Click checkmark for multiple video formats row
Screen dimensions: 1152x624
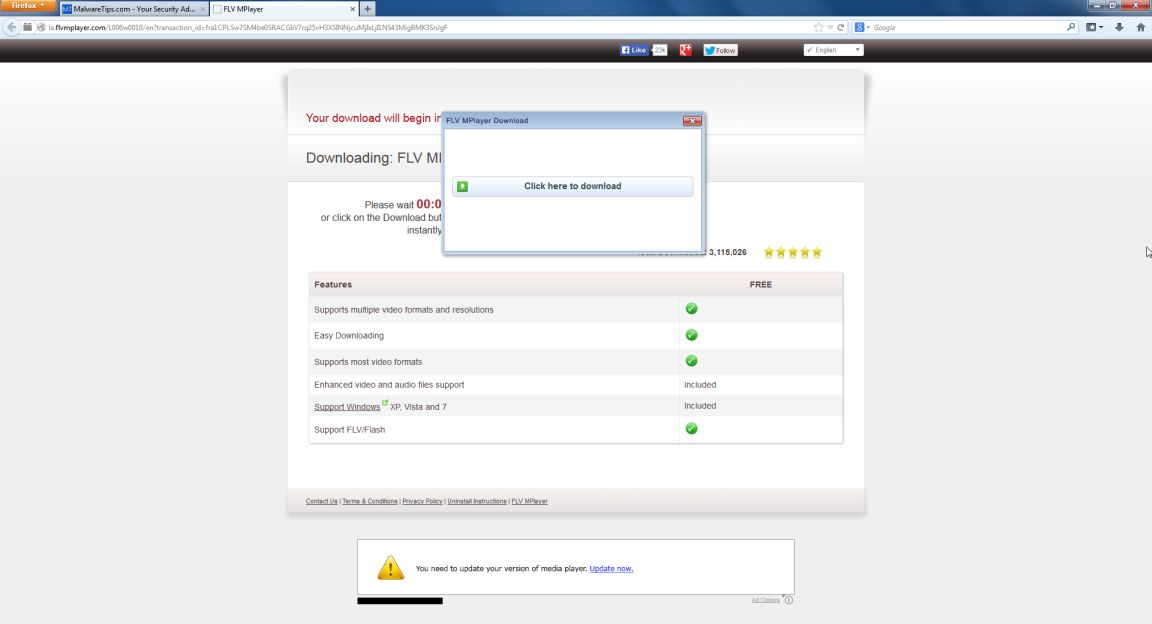(x=691, y=309)
